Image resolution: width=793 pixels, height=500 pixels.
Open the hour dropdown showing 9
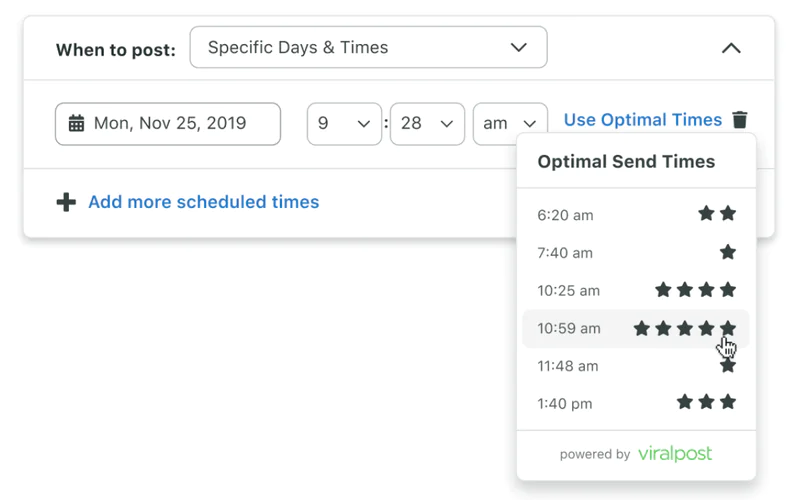pyautogui.click(x=344, y=124)
